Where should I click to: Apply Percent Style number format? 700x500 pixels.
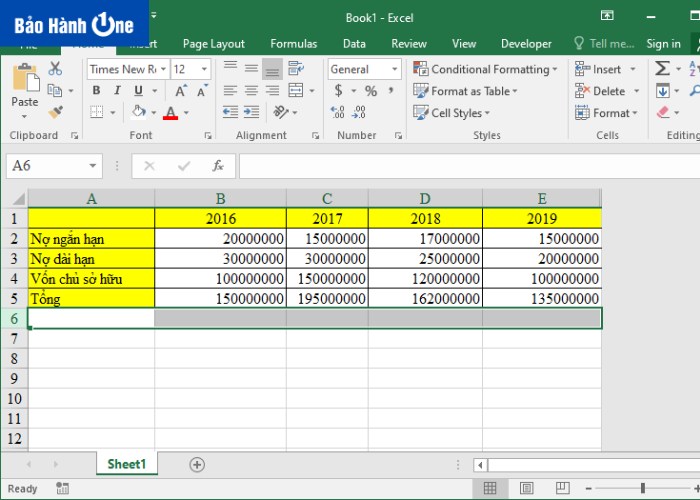[x=370, y=91]
